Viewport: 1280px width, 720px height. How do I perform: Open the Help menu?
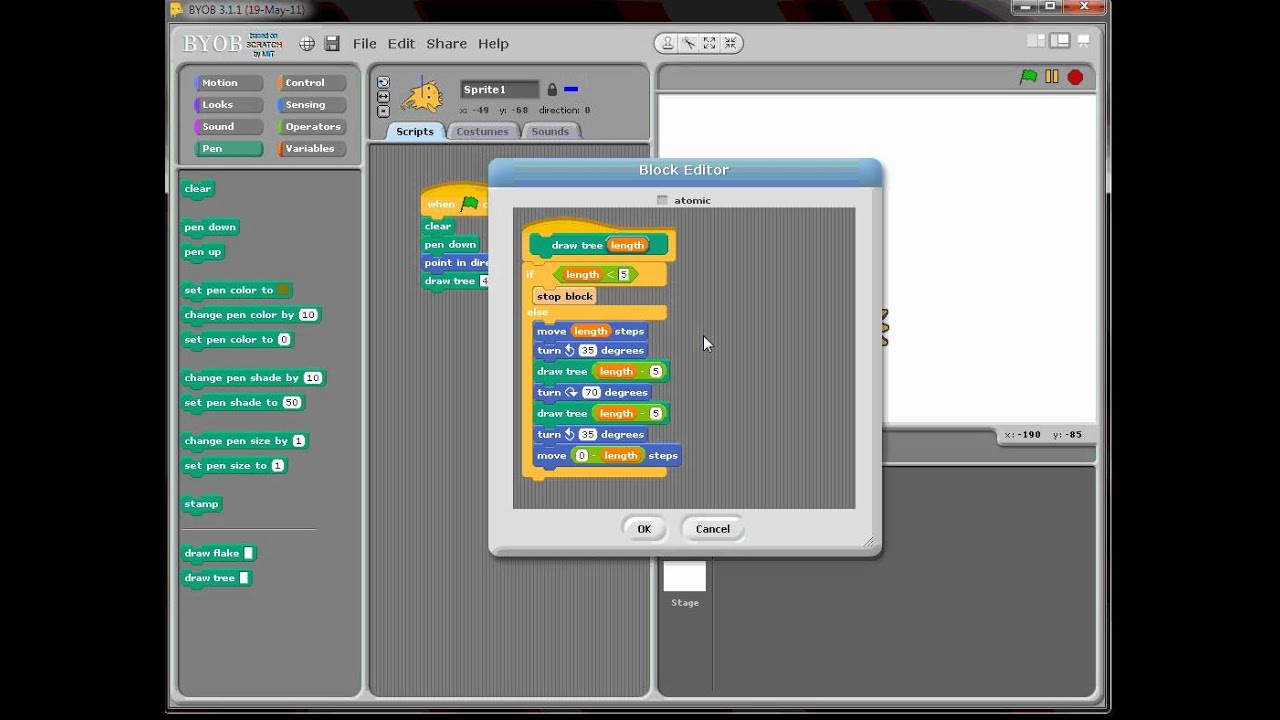point(493,44)
